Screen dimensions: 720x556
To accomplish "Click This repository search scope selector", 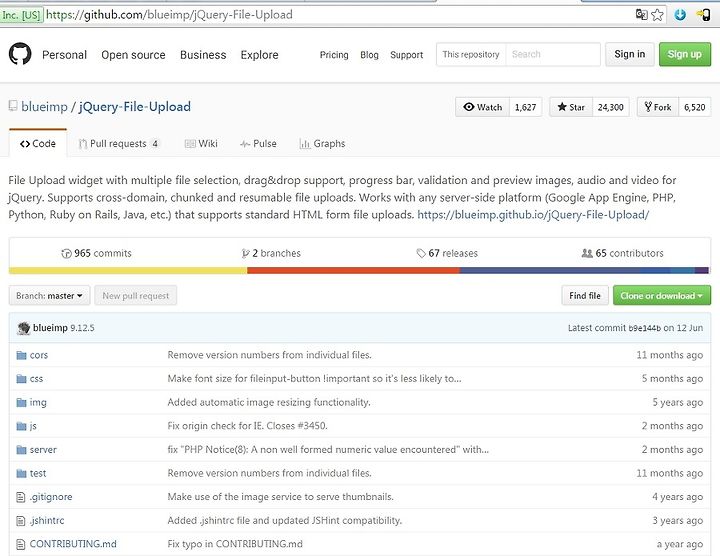I will pyautogui.click(x=471, y=54).
